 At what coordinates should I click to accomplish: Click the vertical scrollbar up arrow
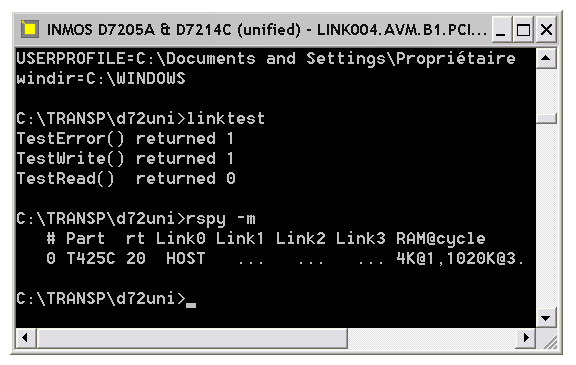point(546,58)
